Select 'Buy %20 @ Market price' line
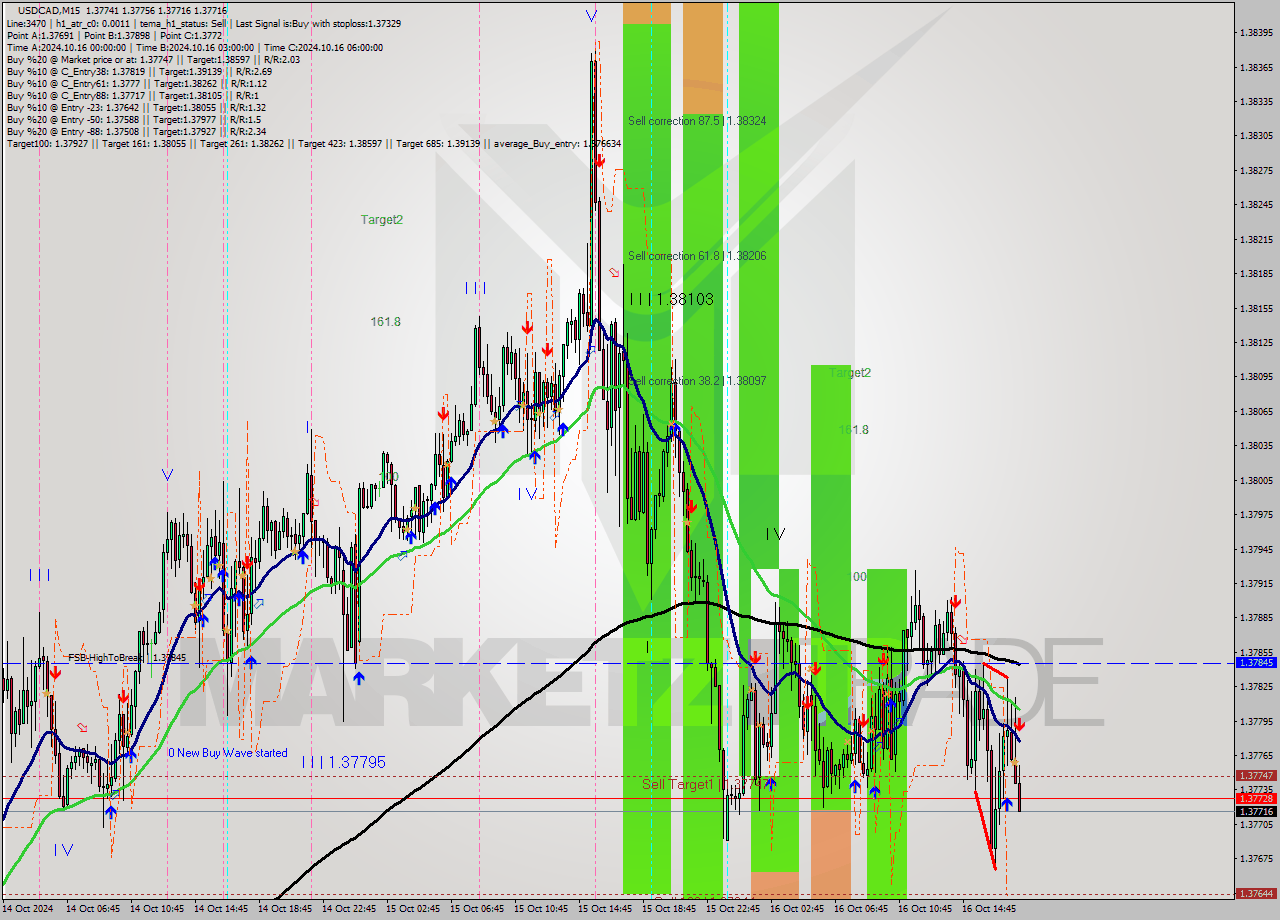This screenshot has width=1280, height=920. 153,59
